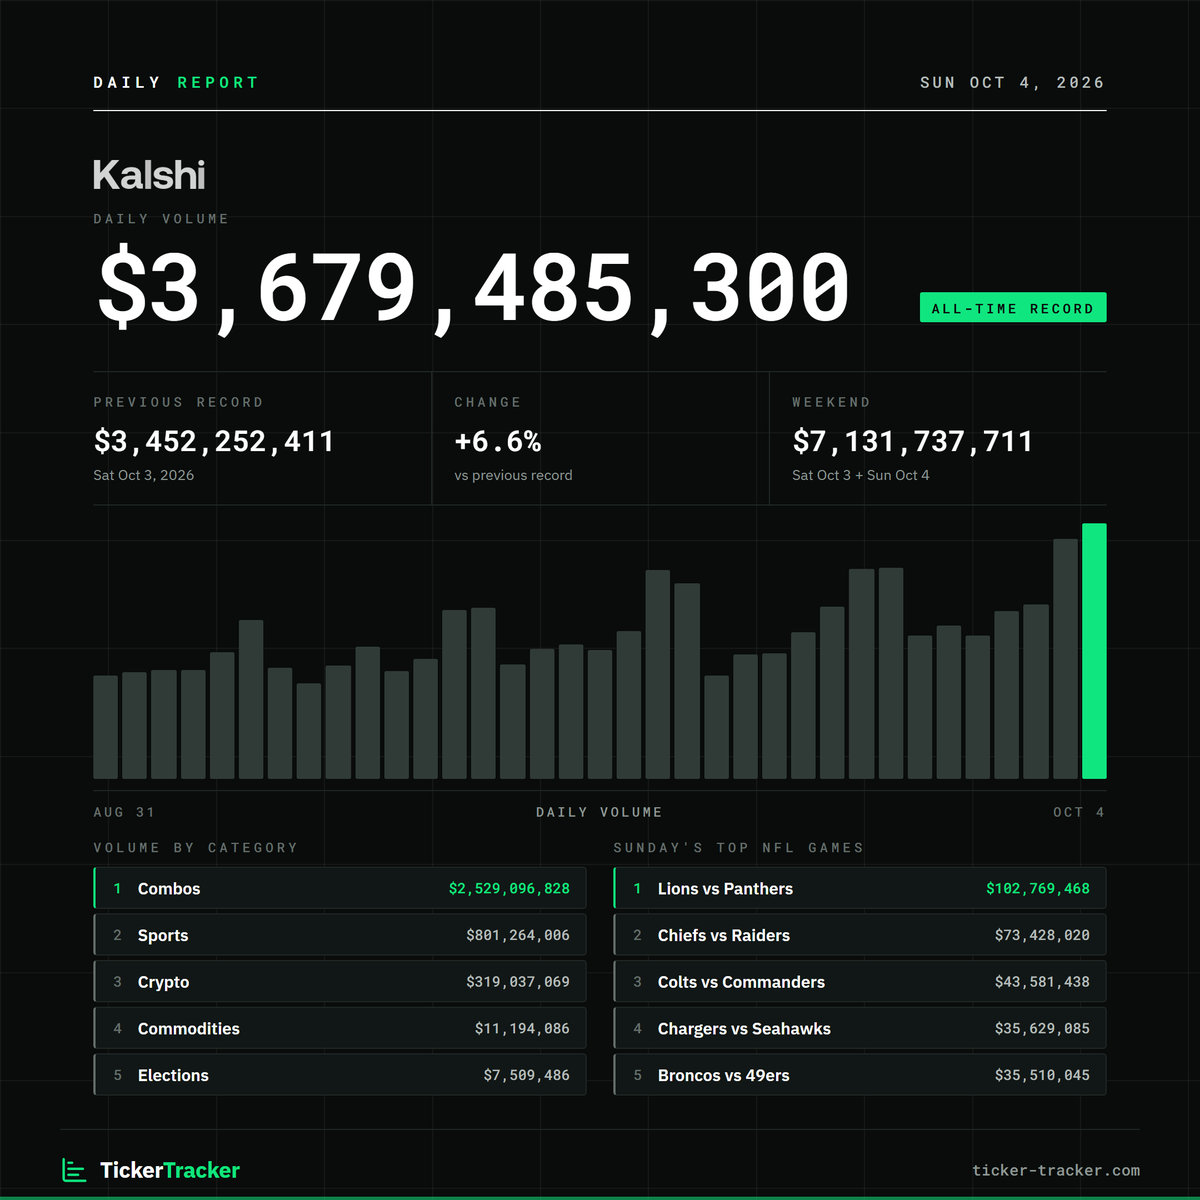Select the Chargers vs Seahawks row
Screen dimensions: 1200x1200
860,1028
